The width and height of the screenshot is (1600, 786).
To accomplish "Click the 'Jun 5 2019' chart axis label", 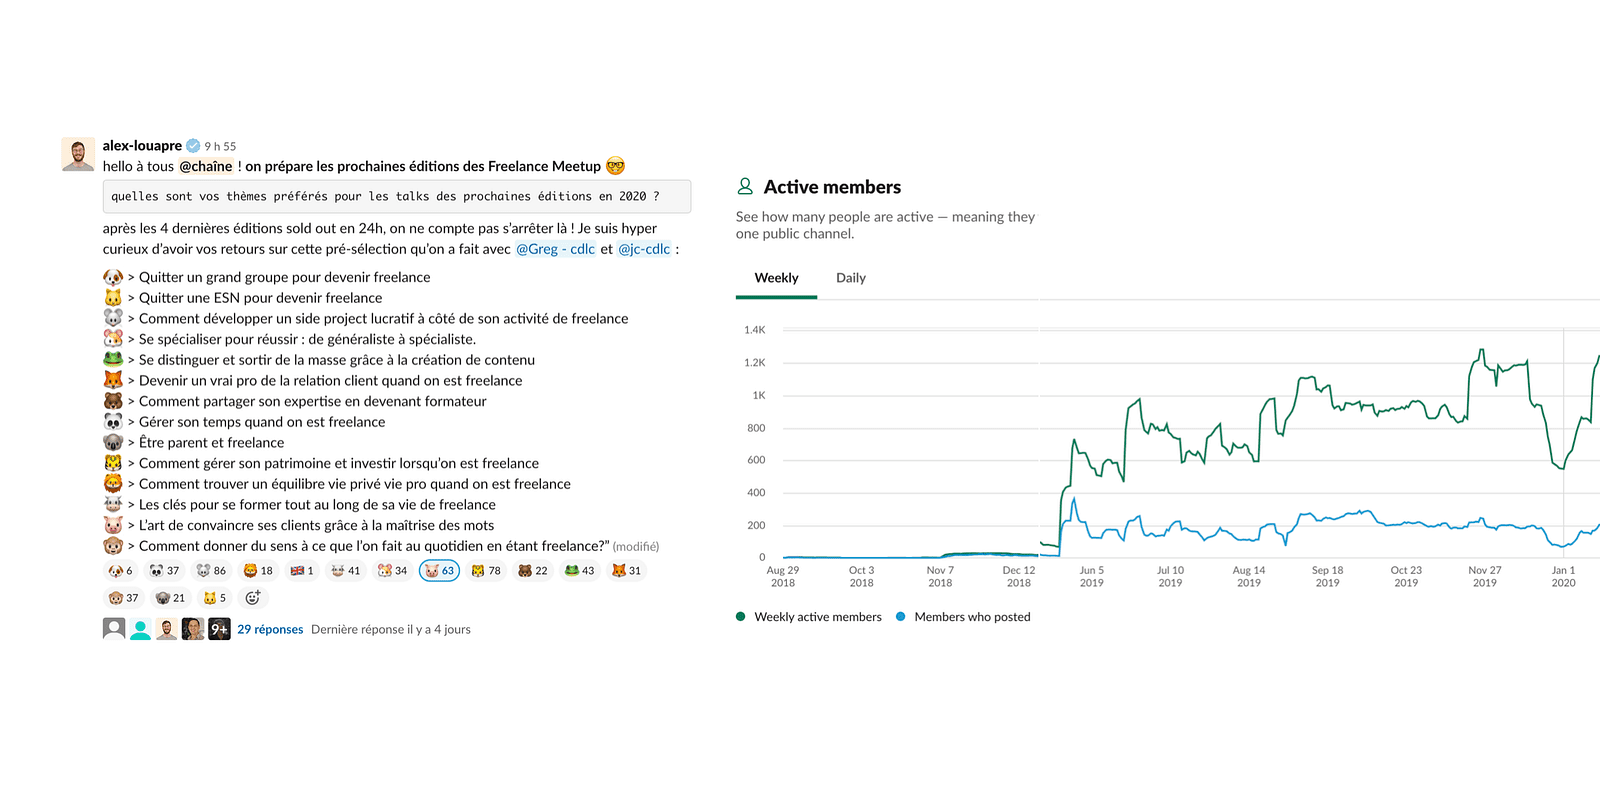I will tap(1092, 576).
